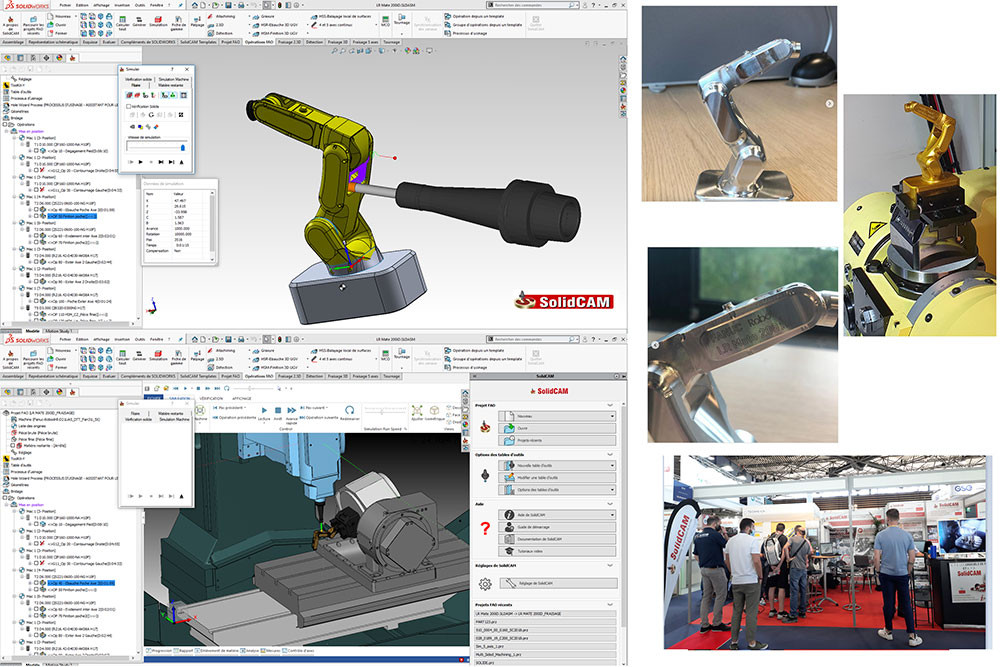Viewport: 1000px width, 667px height.
Task: Click the Réinitialiser icon in simulation toolbar
Action: (348, 412)
